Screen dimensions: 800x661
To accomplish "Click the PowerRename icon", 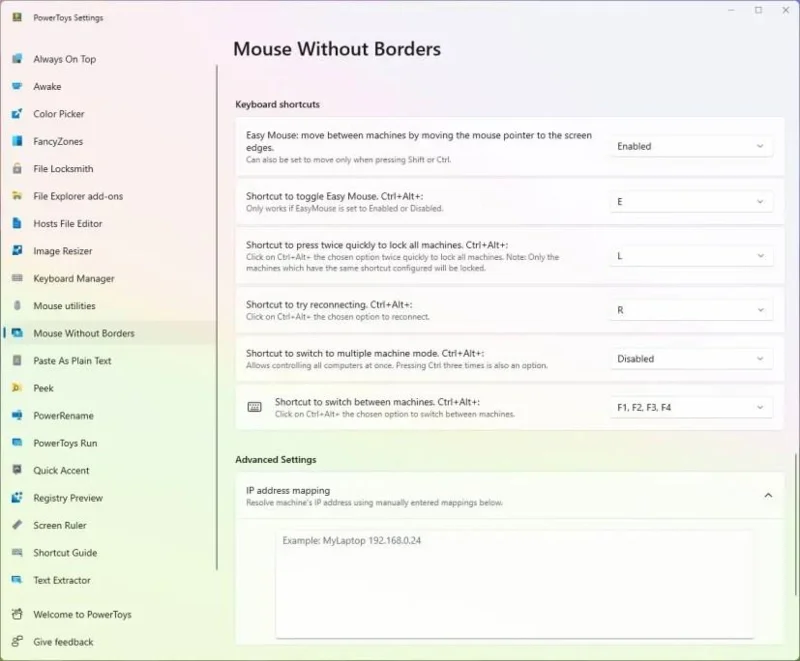I will pyautogui.click(x=17, y=415).
